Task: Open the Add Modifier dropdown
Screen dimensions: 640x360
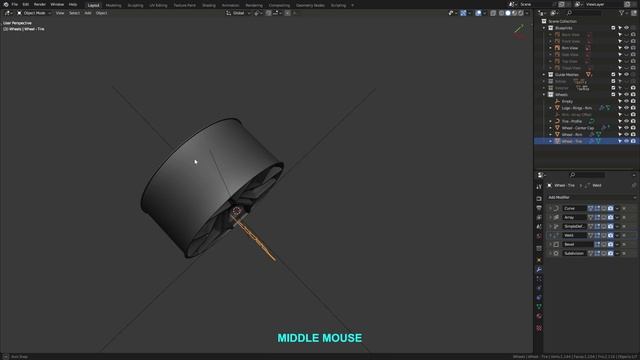Action: pyautogui.click(x=591, y=198)
